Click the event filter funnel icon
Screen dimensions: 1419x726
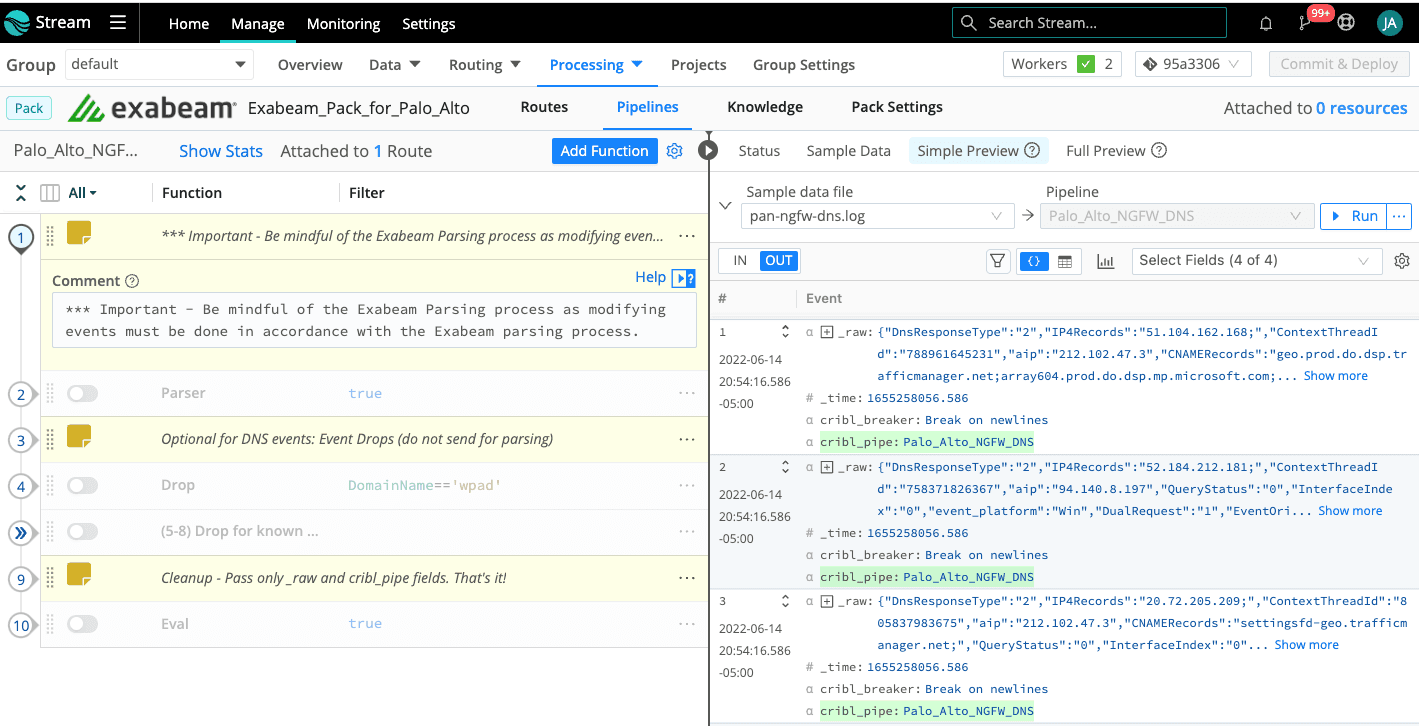[x=997, y=261]
